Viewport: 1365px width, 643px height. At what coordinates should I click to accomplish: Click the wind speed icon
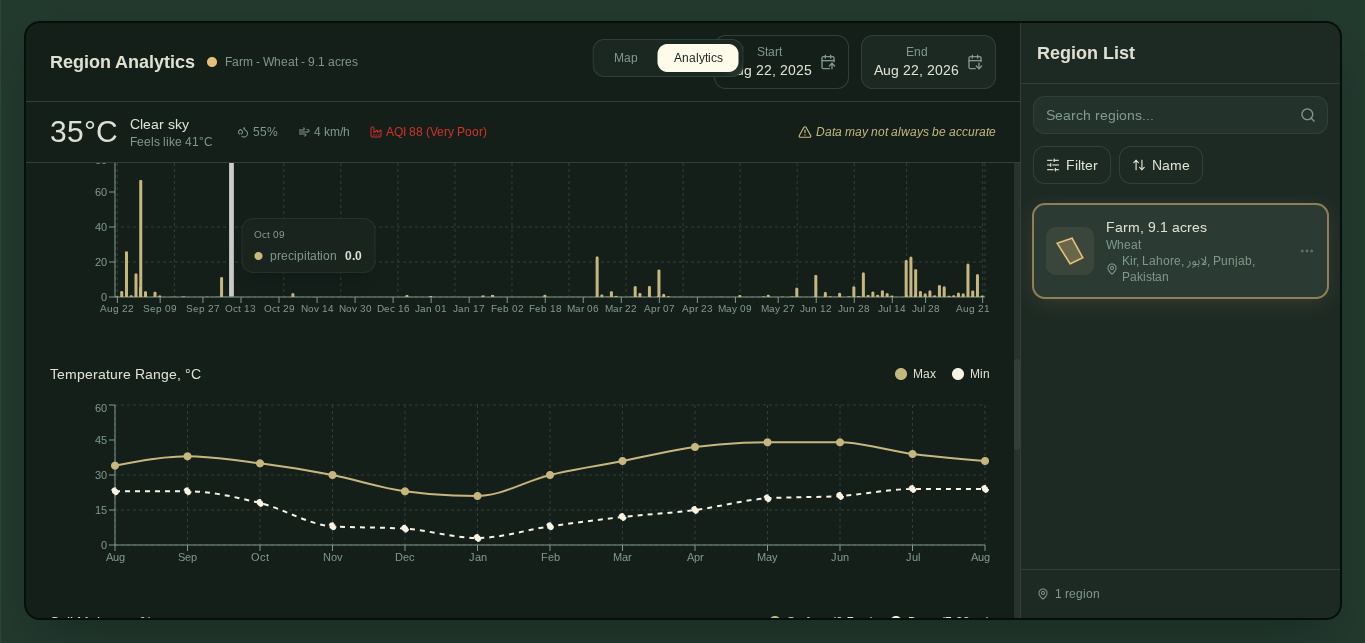304,132
